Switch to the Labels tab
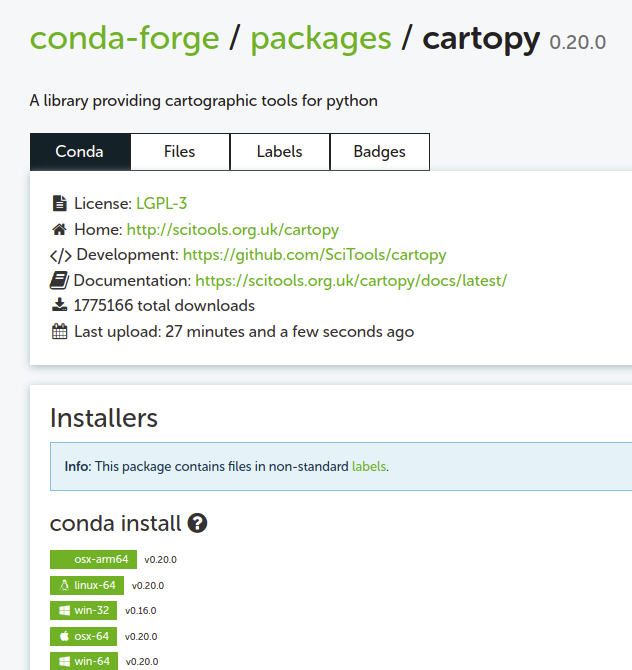 pos(280,152)
